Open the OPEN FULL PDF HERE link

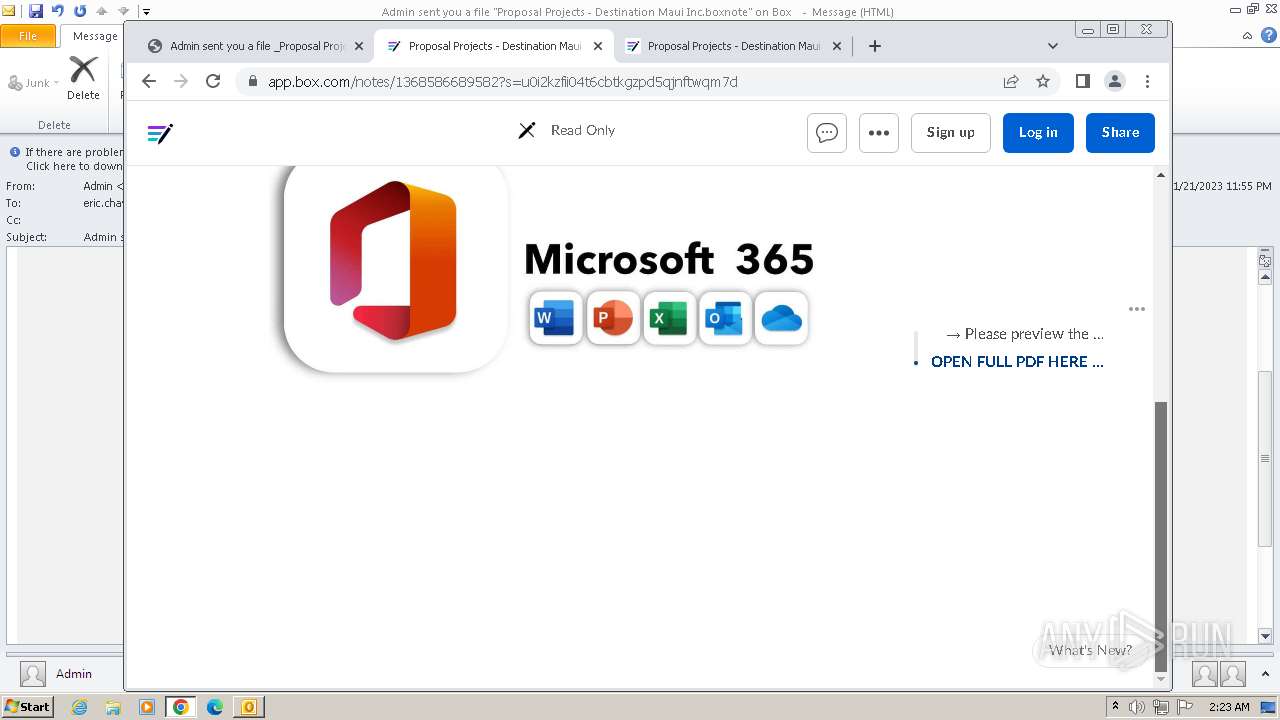1017,362
